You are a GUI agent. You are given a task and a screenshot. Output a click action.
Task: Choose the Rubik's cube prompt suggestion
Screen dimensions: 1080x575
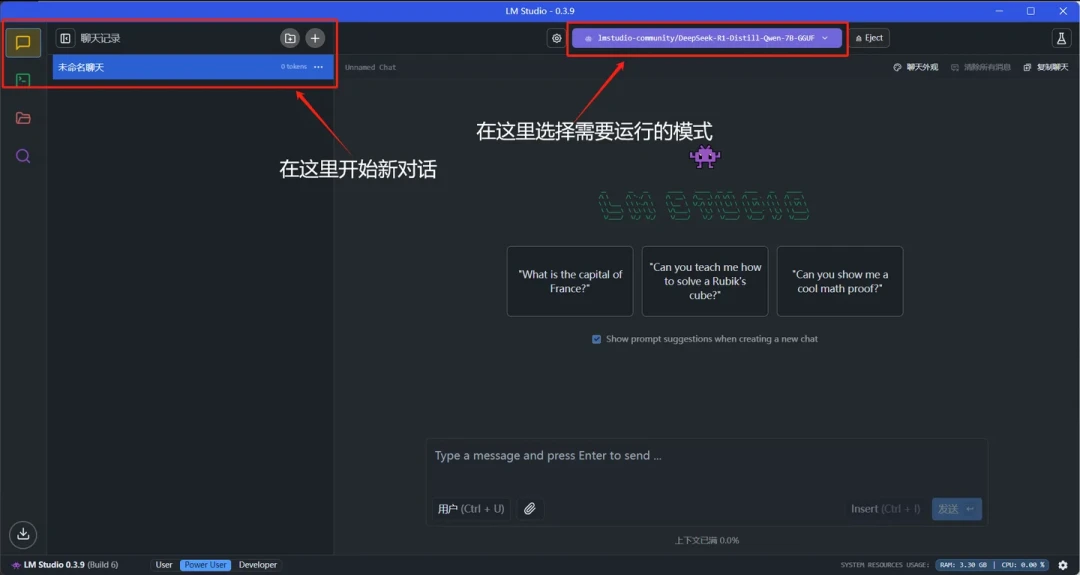click(x=705, y=281)
